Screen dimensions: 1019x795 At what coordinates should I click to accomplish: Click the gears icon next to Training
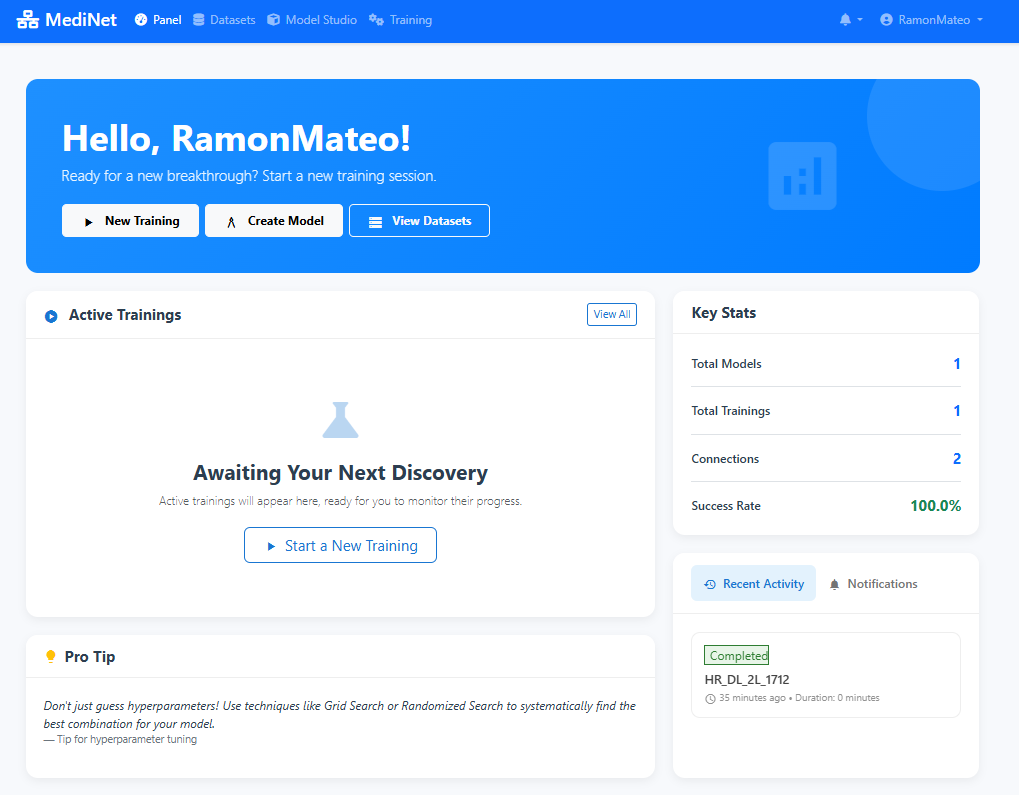coord(376,20)
